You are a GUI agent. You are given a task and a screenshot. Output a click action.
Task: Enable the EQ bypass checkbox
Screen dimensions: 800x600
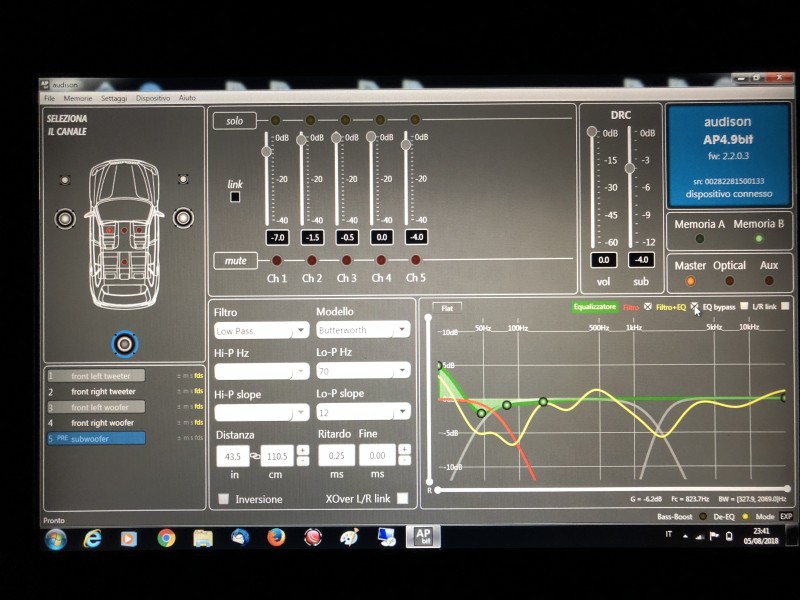click(x=744, y=306)
